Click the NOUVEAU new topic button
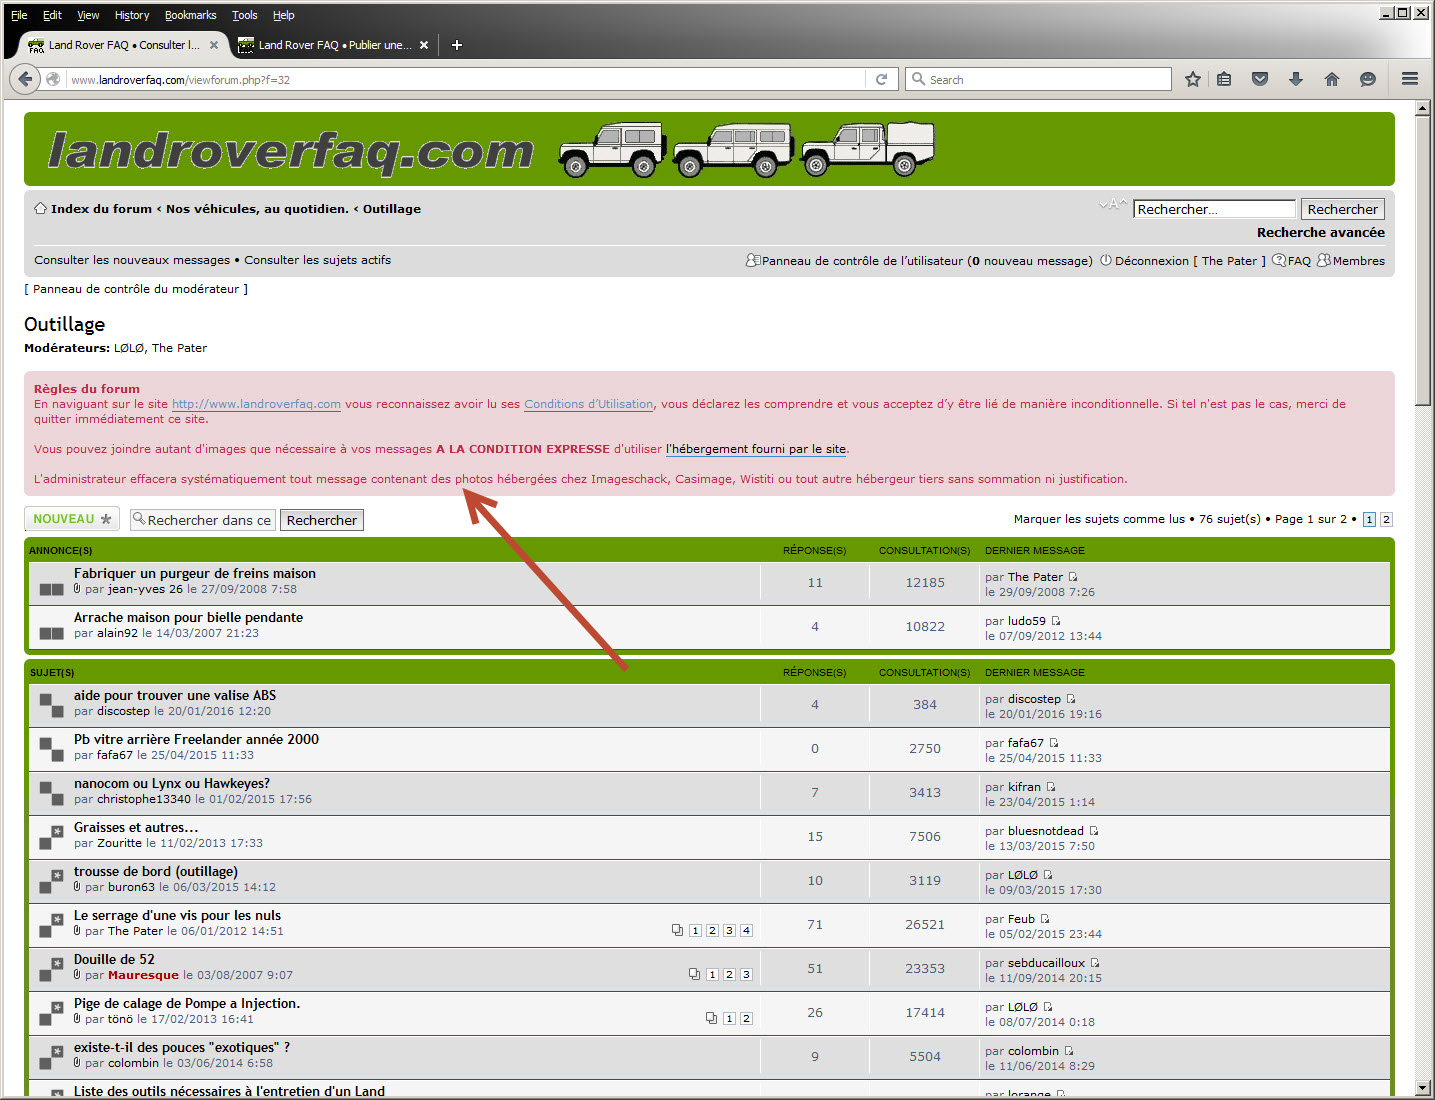 tap(72, 519)
